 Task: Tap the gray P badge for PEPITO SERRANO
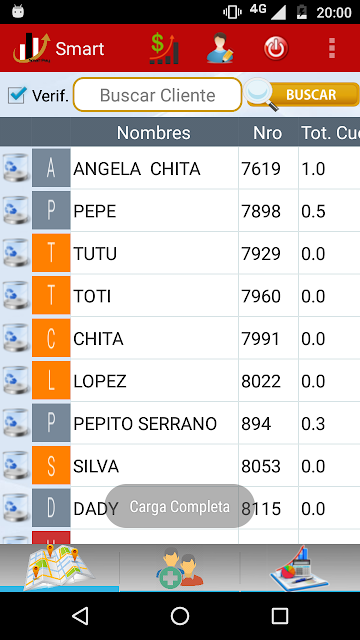pos(51,422)
